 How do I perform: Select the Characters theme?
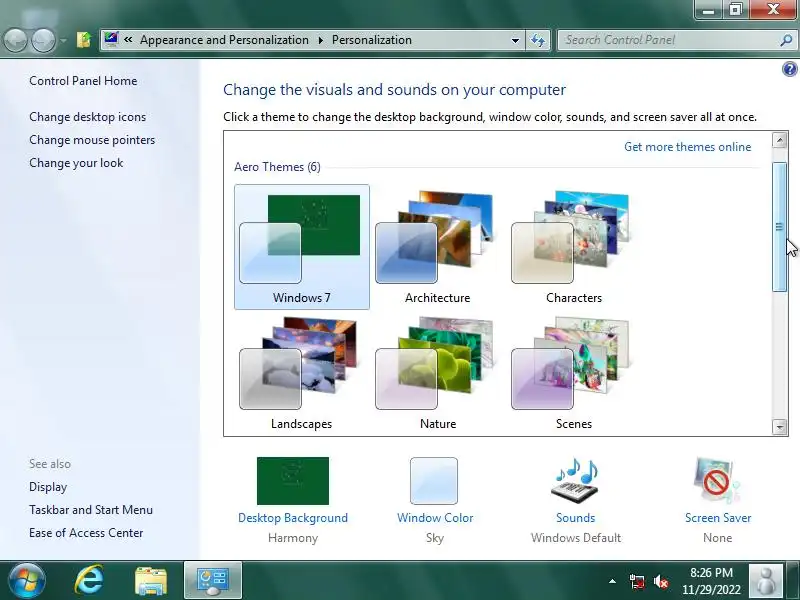tap(573, 247)
